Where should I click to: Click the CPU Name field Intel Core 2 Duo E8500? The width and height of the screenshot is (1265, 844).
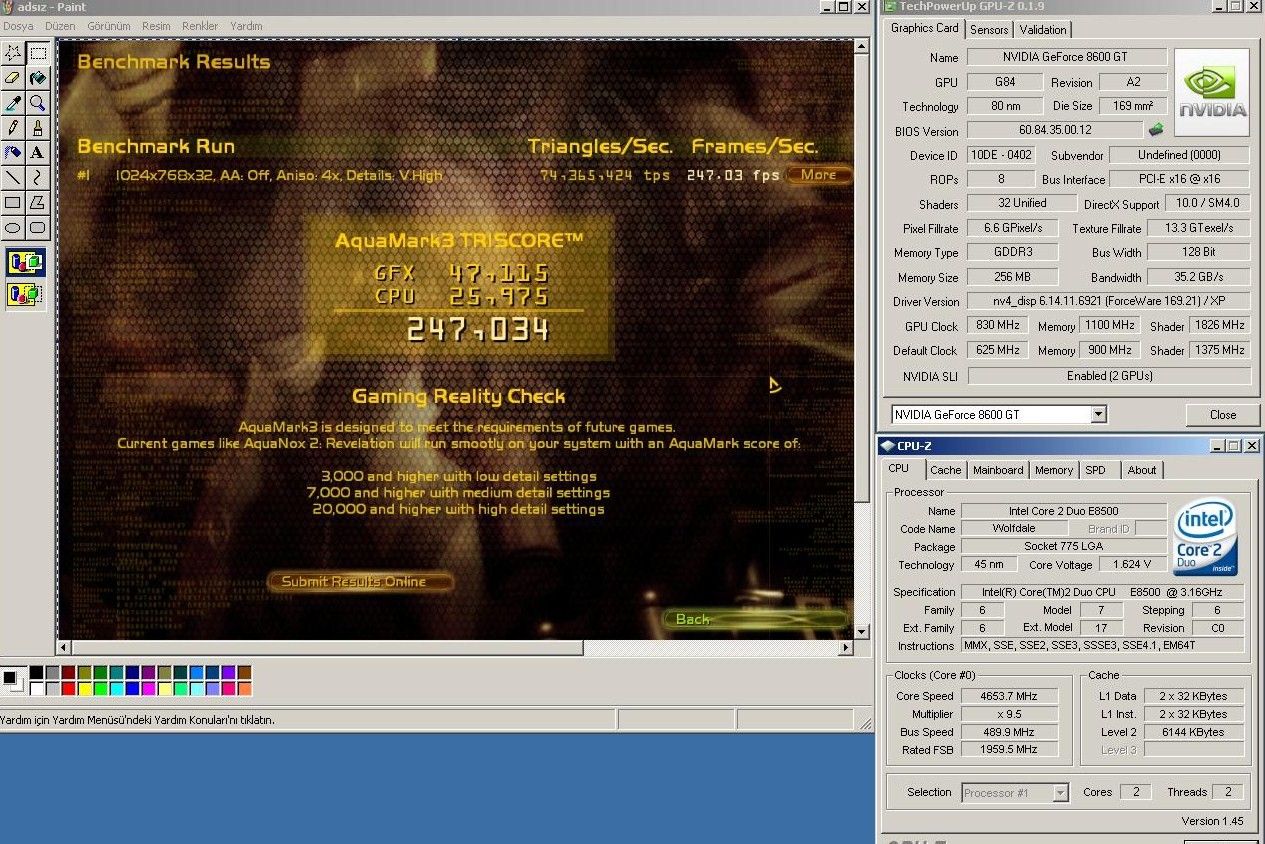tap(1063, 511)
